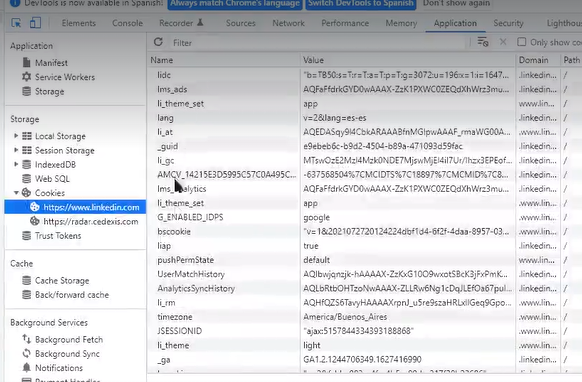
Task: Select the lang cookie row
Action: 364,118
